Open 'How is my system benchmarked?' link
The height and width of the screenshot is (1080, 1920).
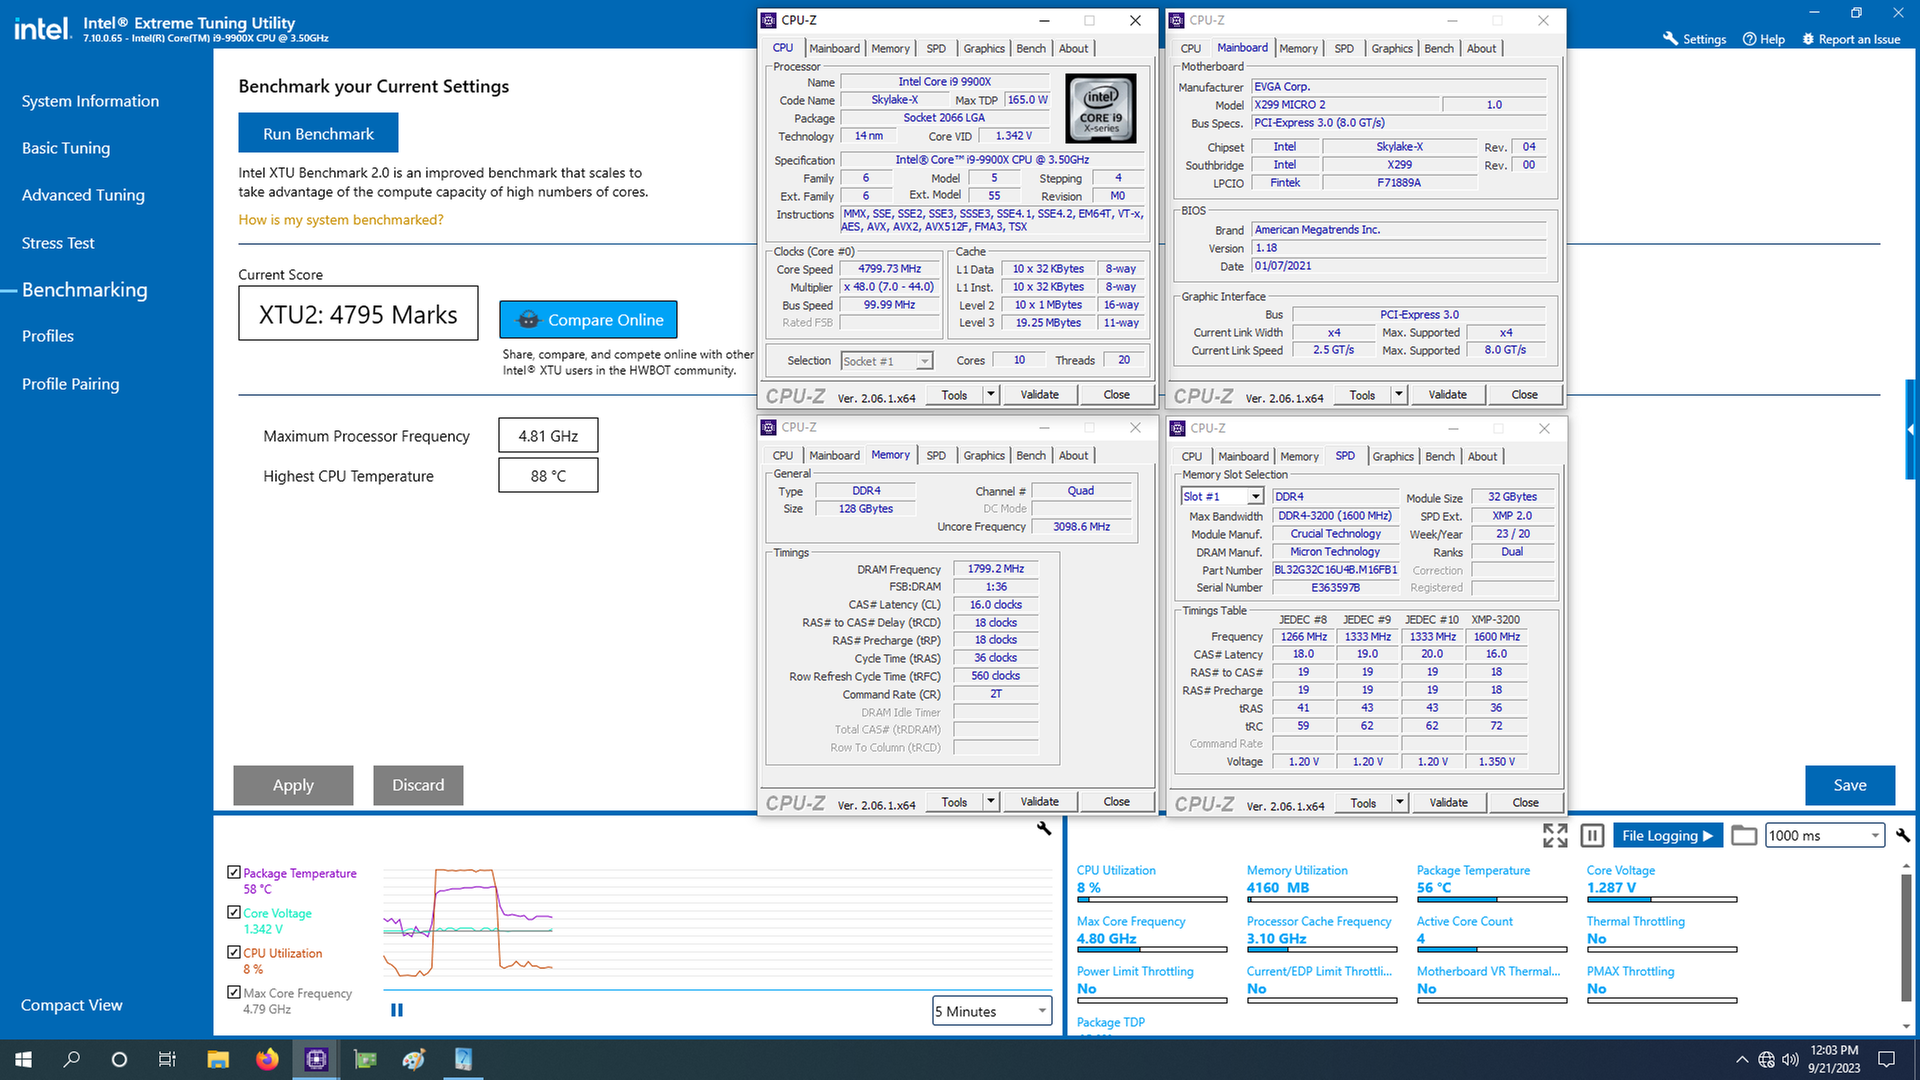pos(341,220)
